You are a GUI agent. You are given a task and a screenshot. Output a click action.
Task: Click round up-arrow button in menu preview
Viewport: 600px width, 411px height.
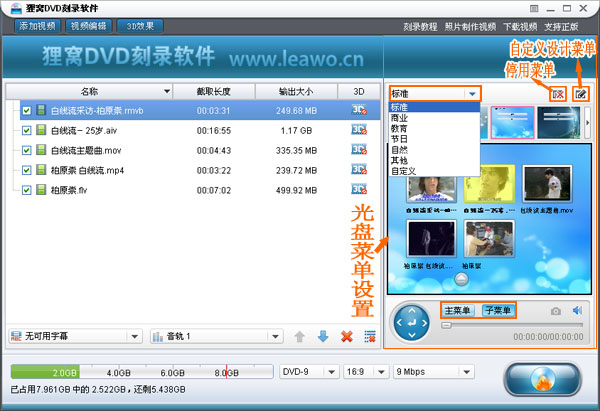pos(461,279)
